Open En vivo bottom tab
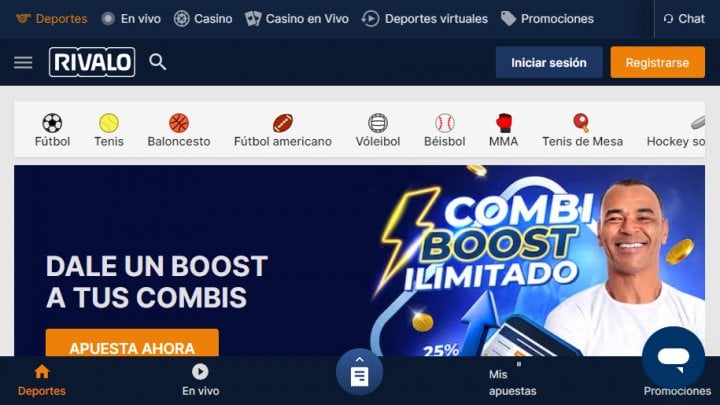Viewport: 720px width, 405px height. tap(200, 380)
